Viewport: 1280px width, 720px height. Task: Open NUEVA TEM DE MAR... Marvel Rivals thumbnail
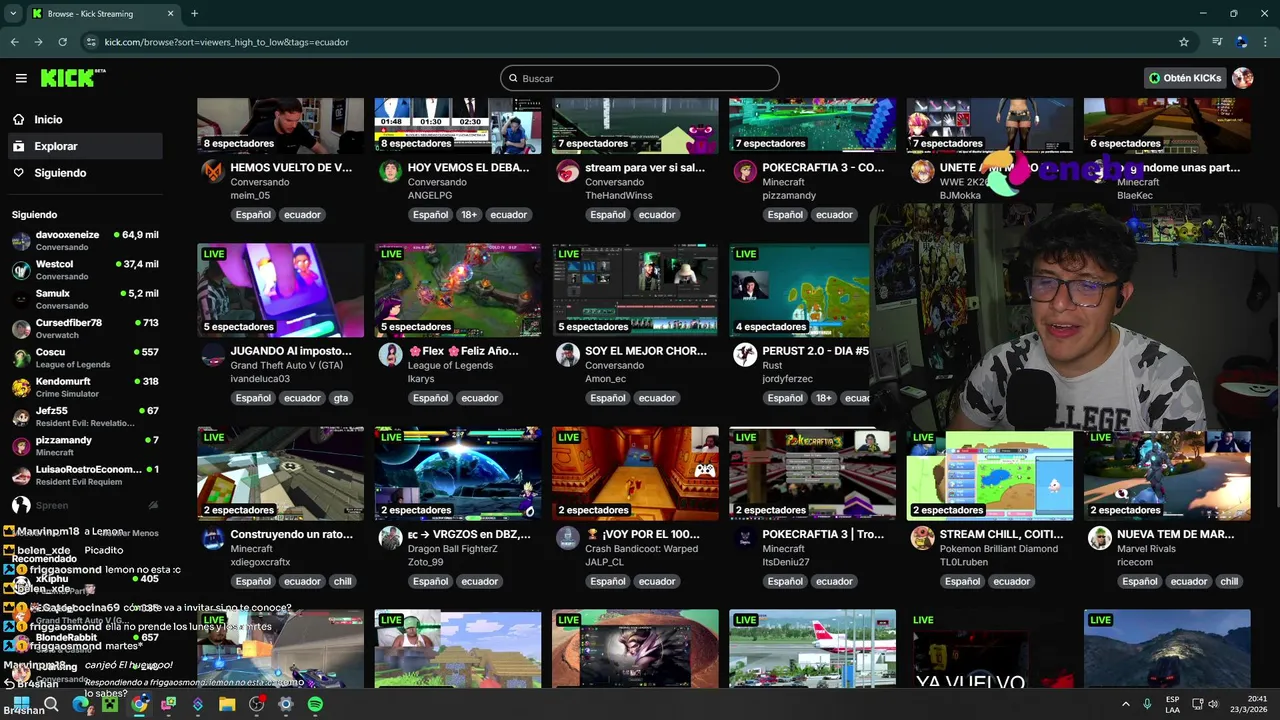pos(1167,474)
